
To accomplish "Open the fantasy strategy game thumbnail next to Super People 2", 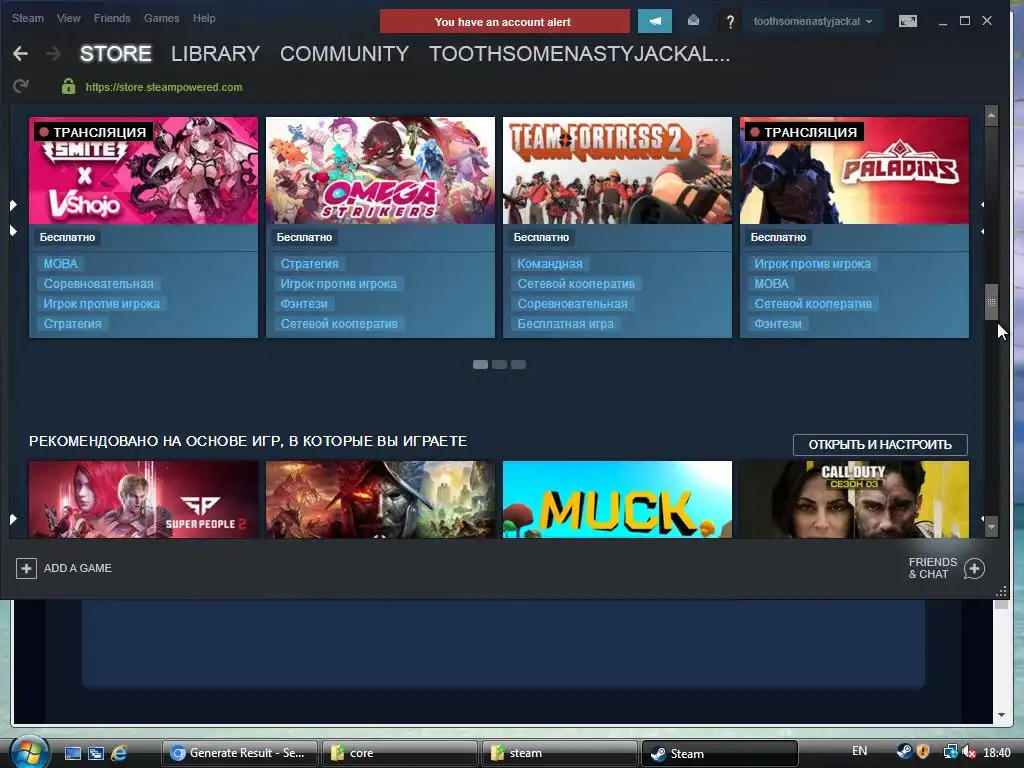I will pos(380,500).
